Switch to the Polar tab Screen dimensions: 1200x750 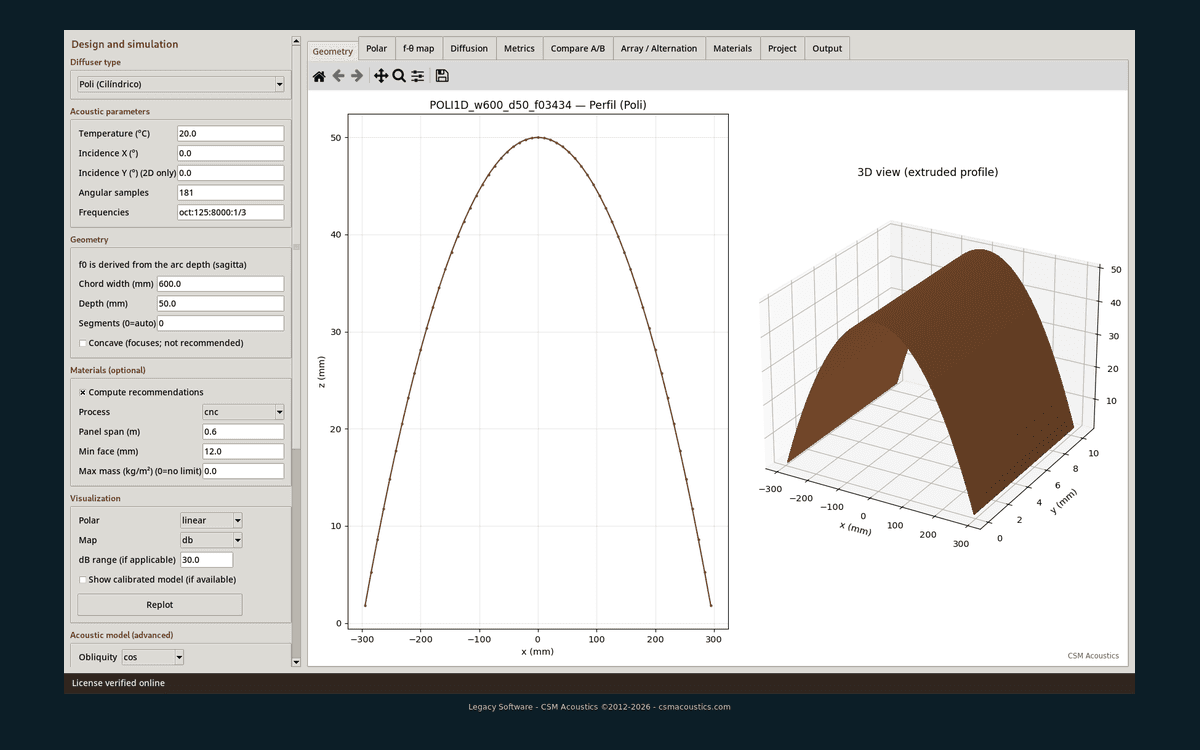376,48
